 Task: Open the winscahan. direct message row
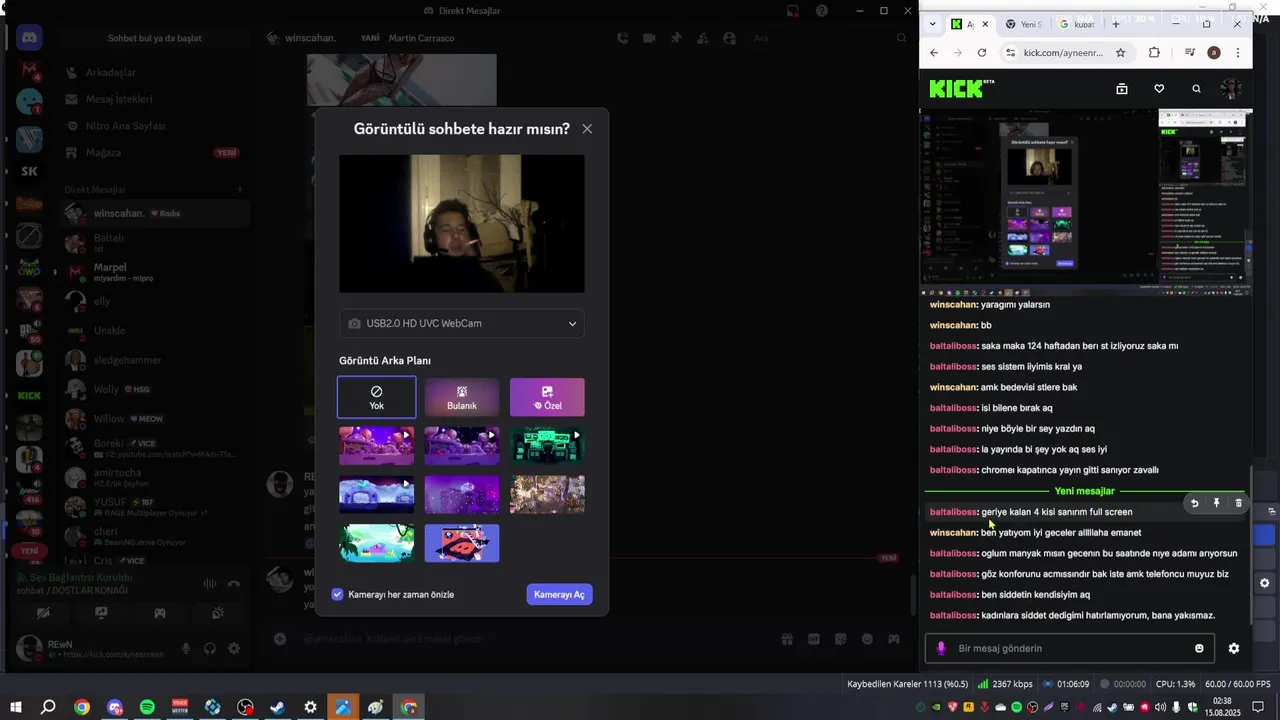tap(153, 213)
